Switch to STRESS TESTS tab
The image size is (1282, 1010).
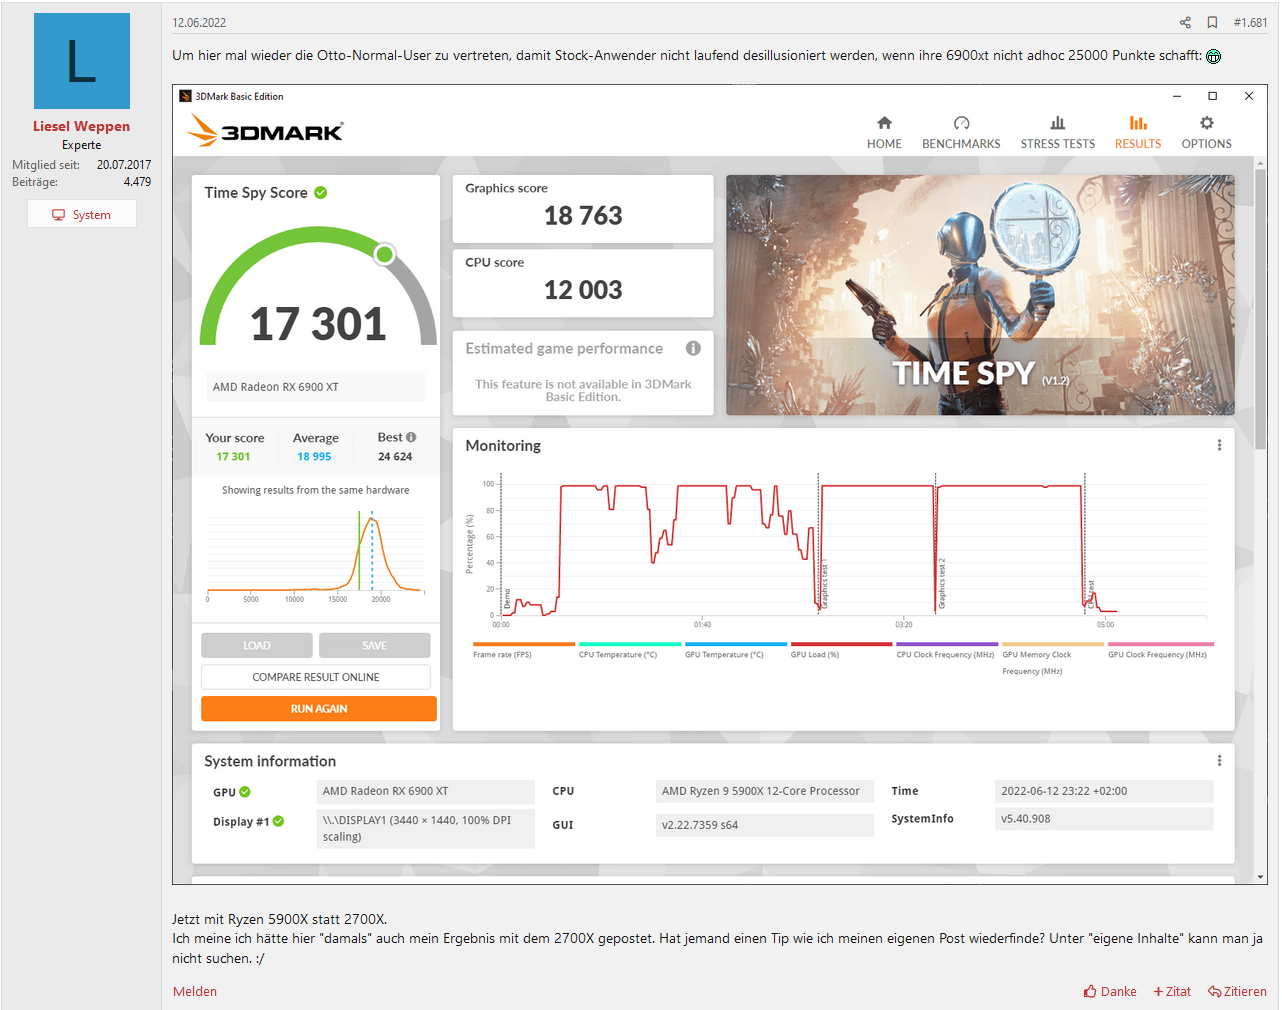pos(1058,132)
